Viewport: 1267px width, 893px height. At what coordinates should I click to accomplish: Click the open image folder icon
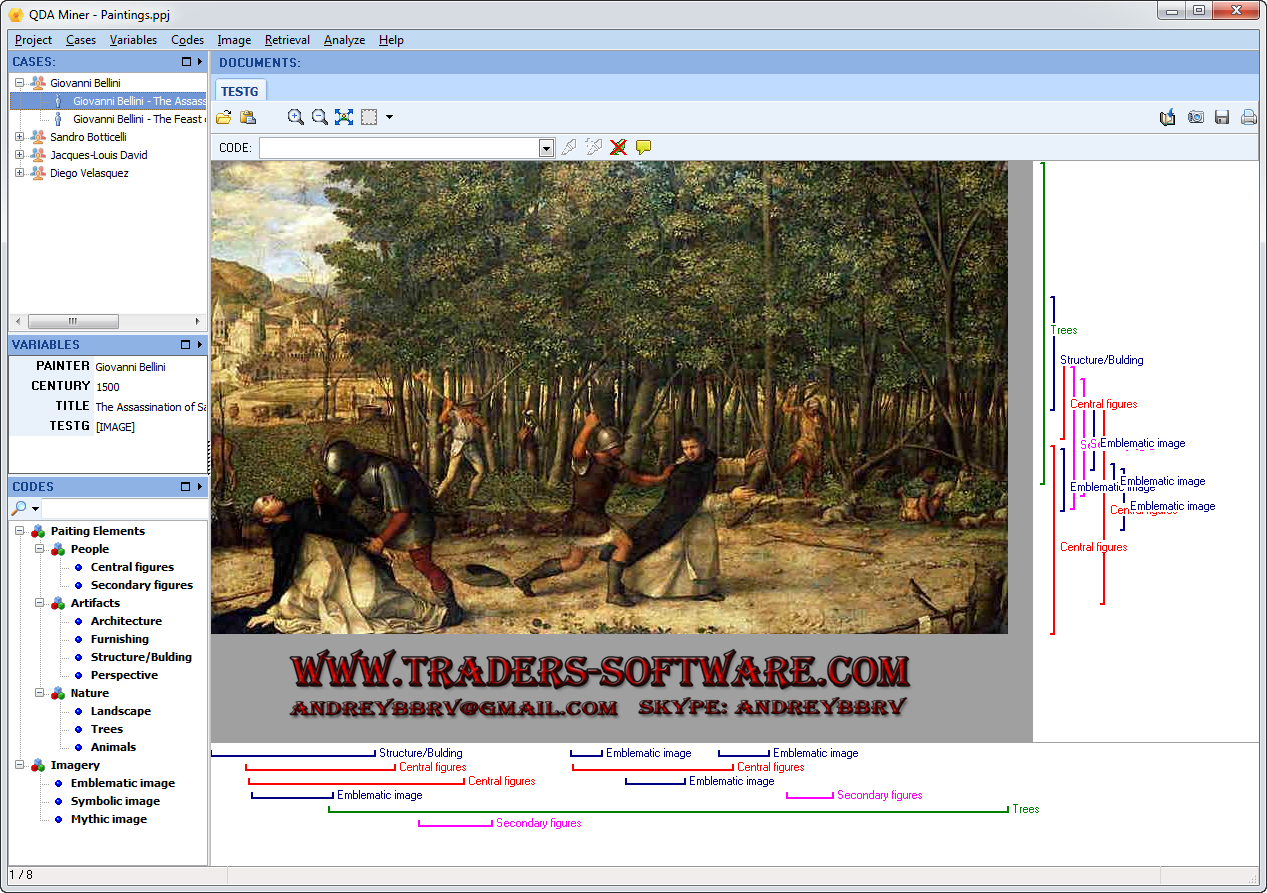(x=224, y=117)
